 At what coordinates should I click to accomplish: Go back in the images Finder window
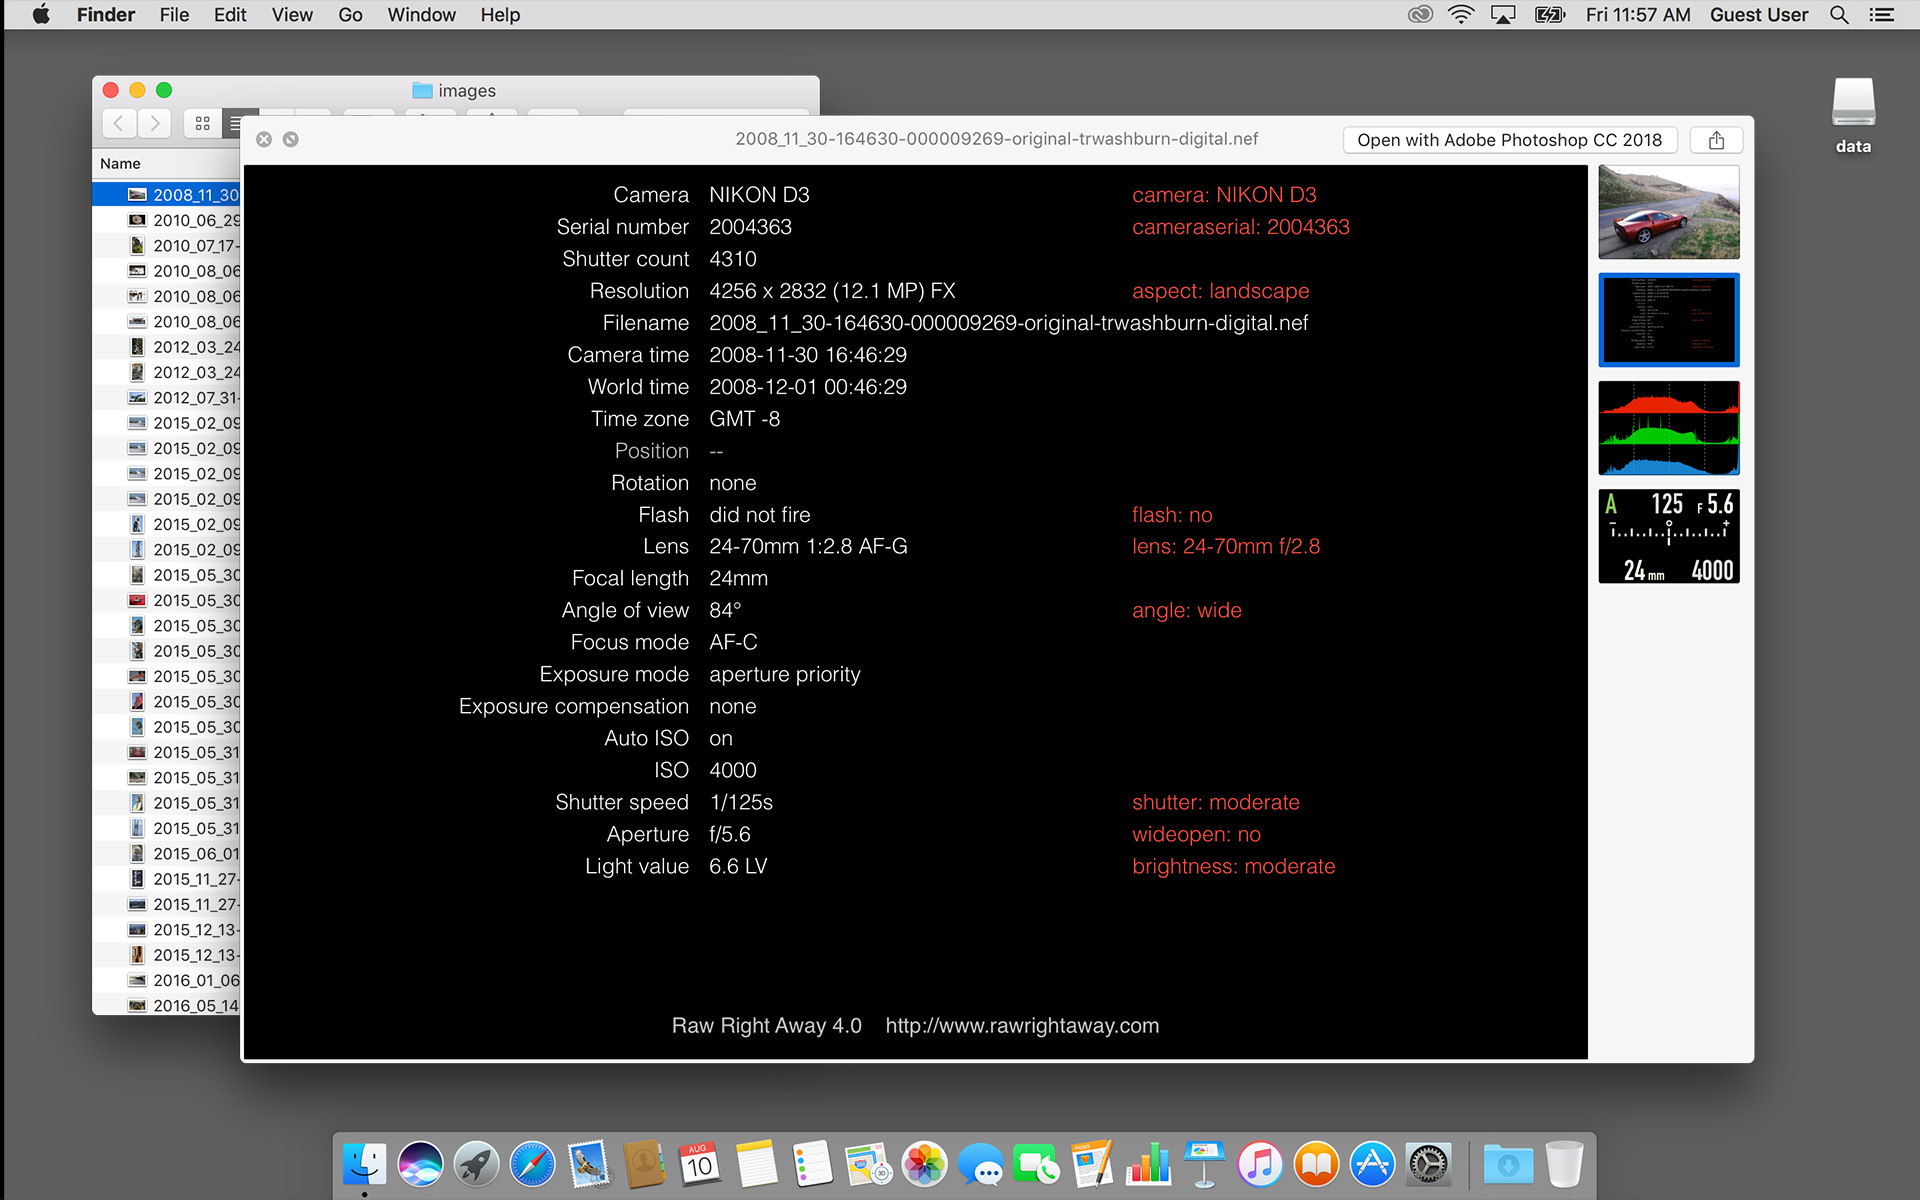click(x=119, y=123)
